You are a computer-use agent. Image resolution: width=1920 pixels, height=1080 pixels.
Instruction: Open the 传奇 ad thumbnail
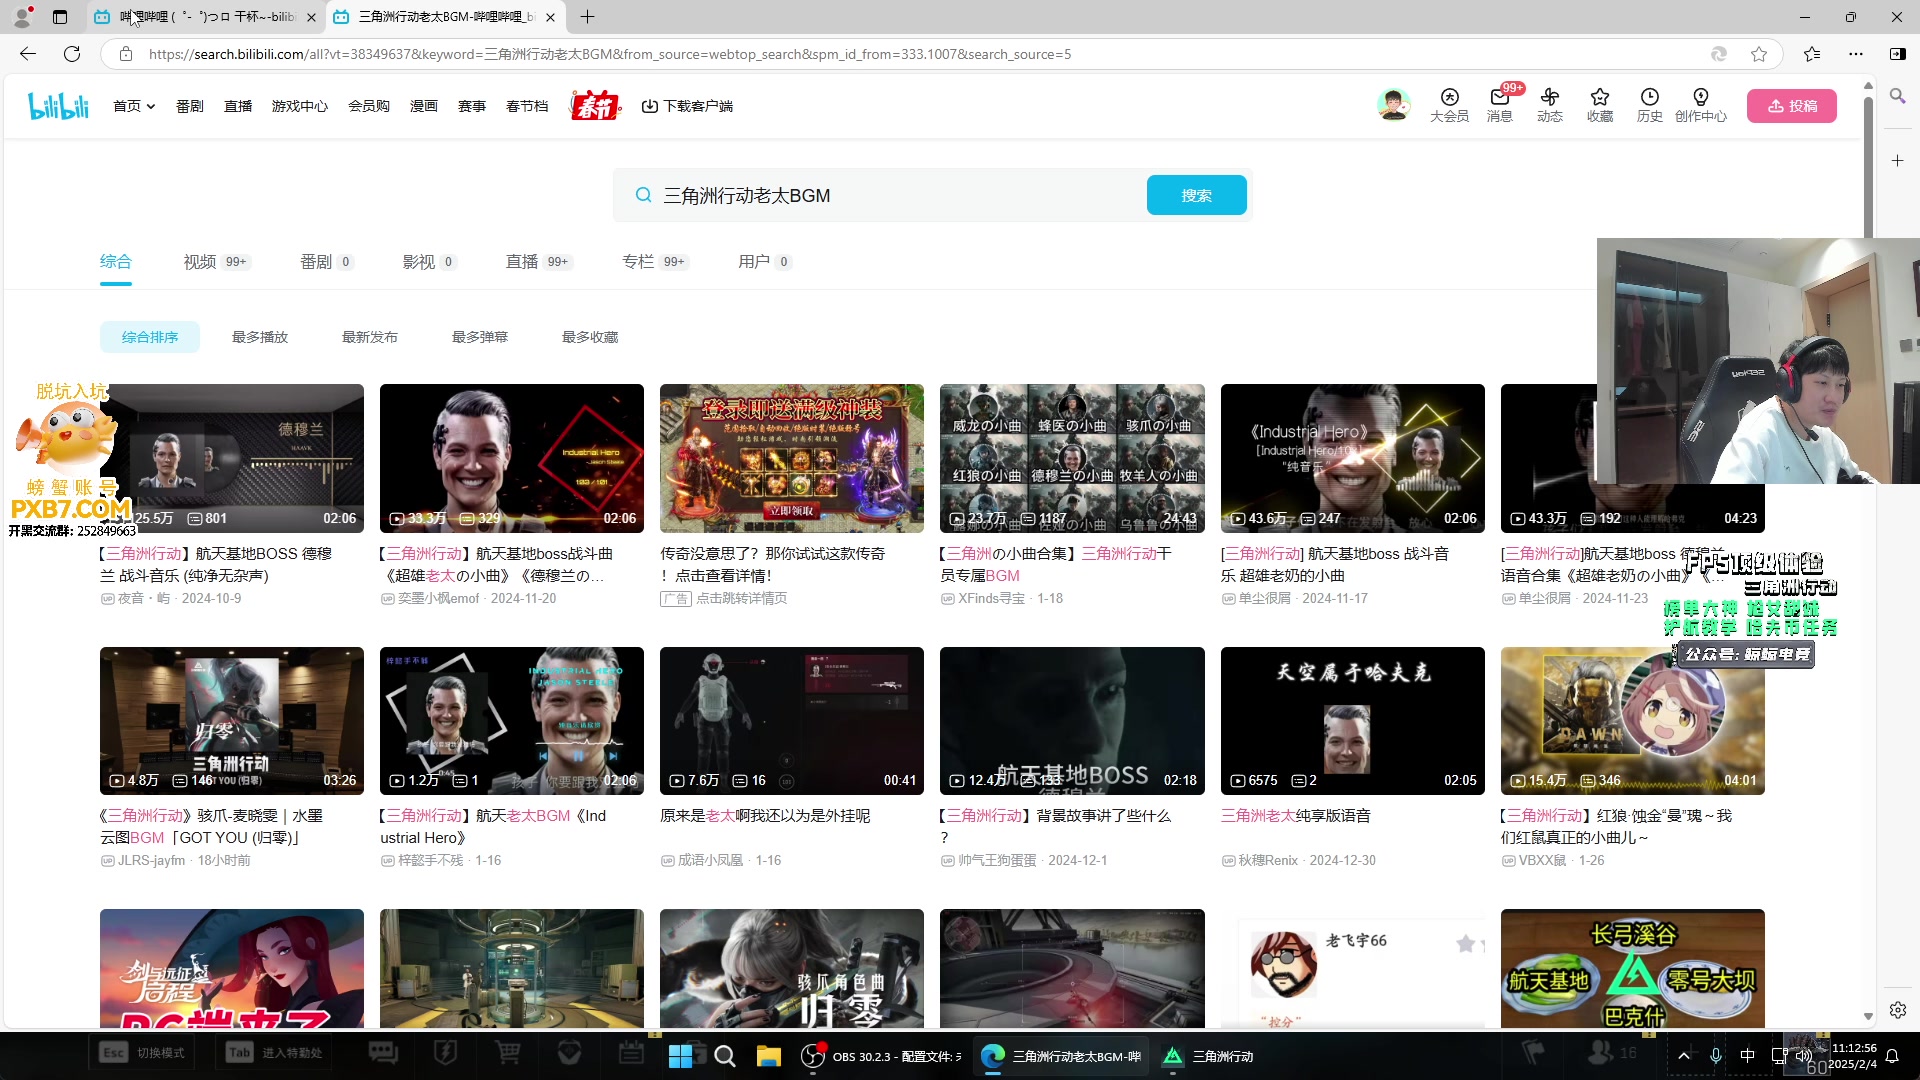coord(792,458)
